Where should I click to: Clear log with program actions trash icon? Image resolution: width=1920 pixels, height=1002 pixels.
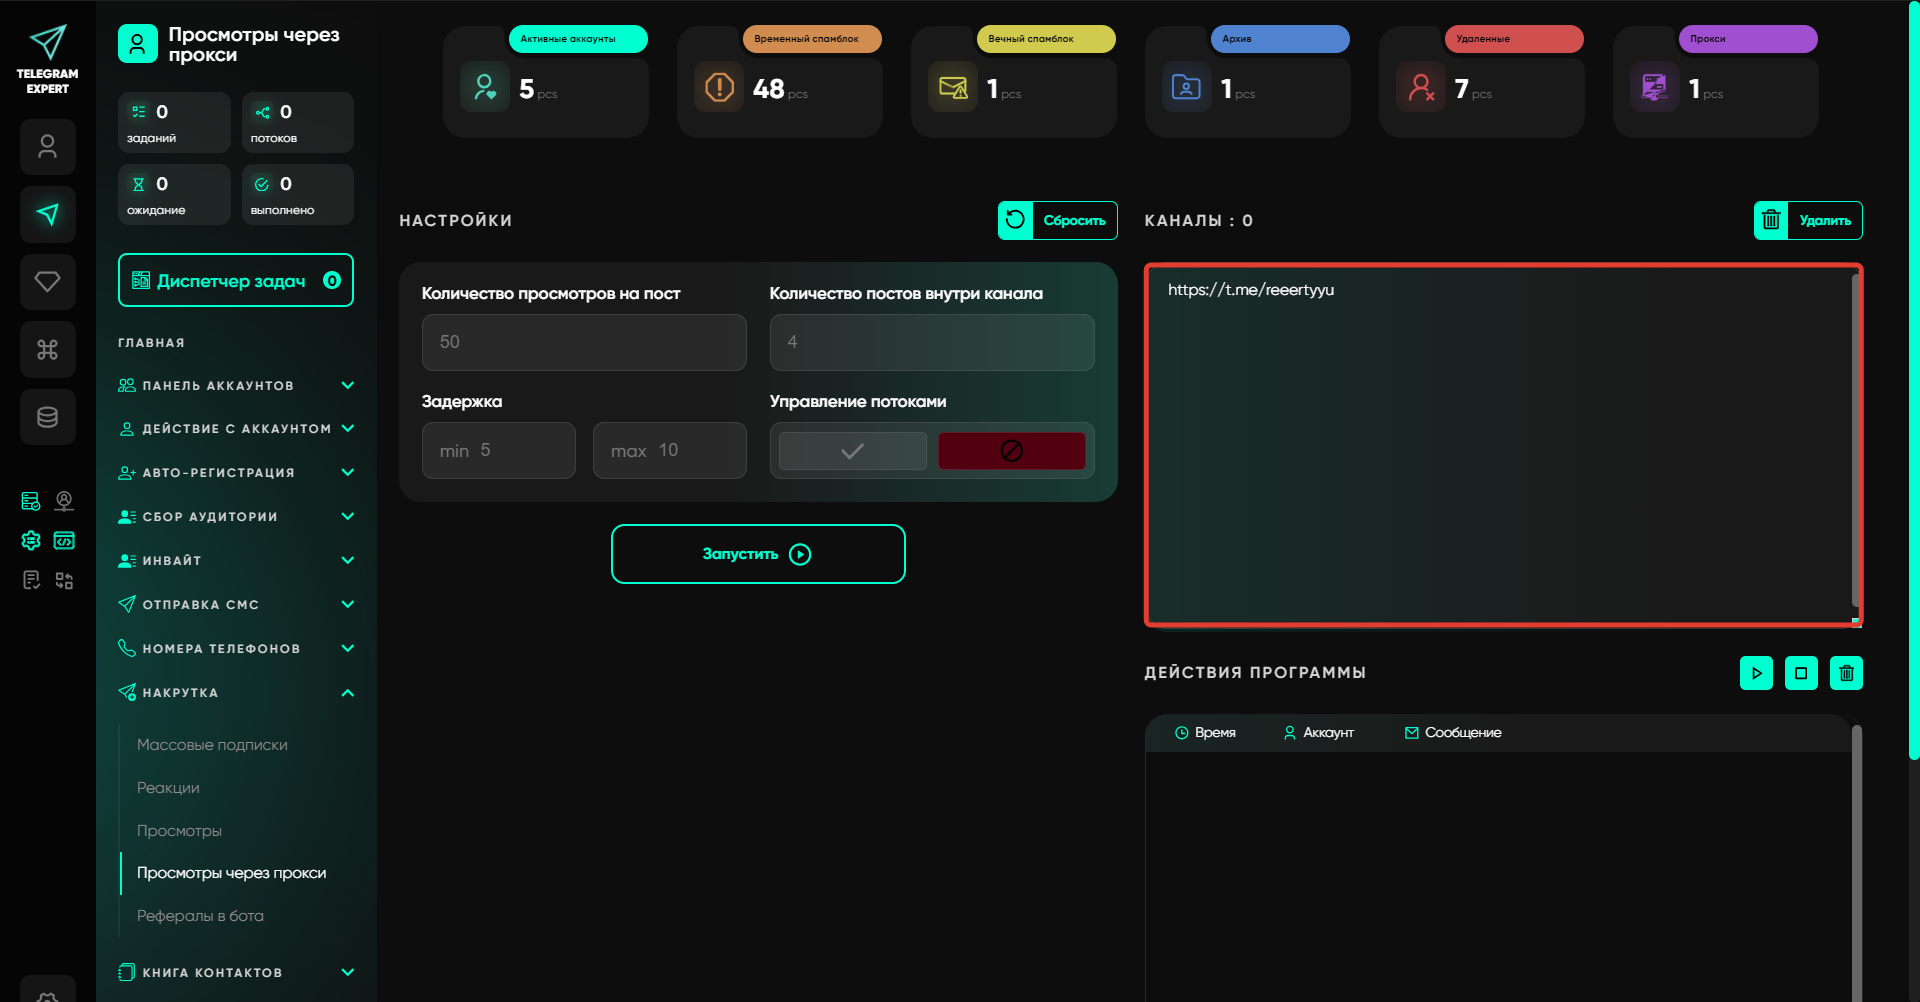[1846, 673]
